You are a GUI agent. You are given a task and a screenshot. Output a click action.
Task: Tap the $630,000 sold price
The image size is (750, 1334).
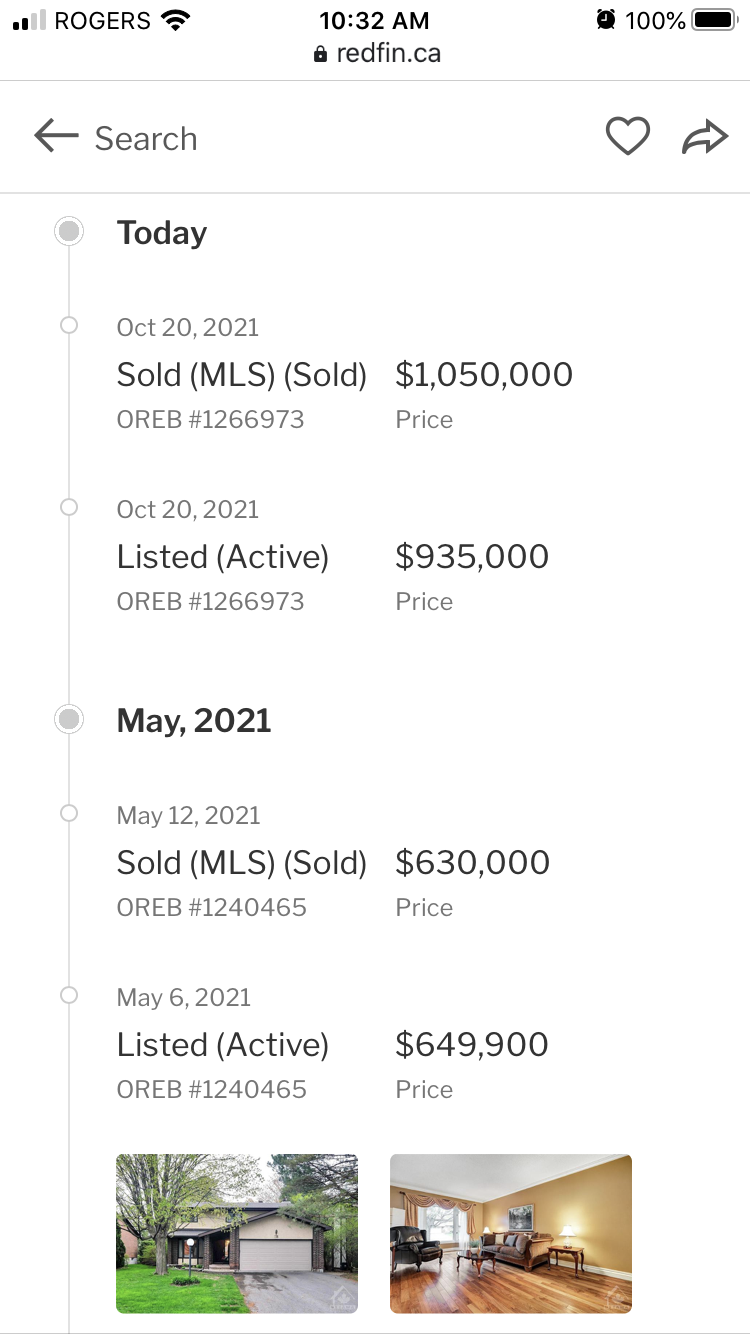click(x=472, y=863)
